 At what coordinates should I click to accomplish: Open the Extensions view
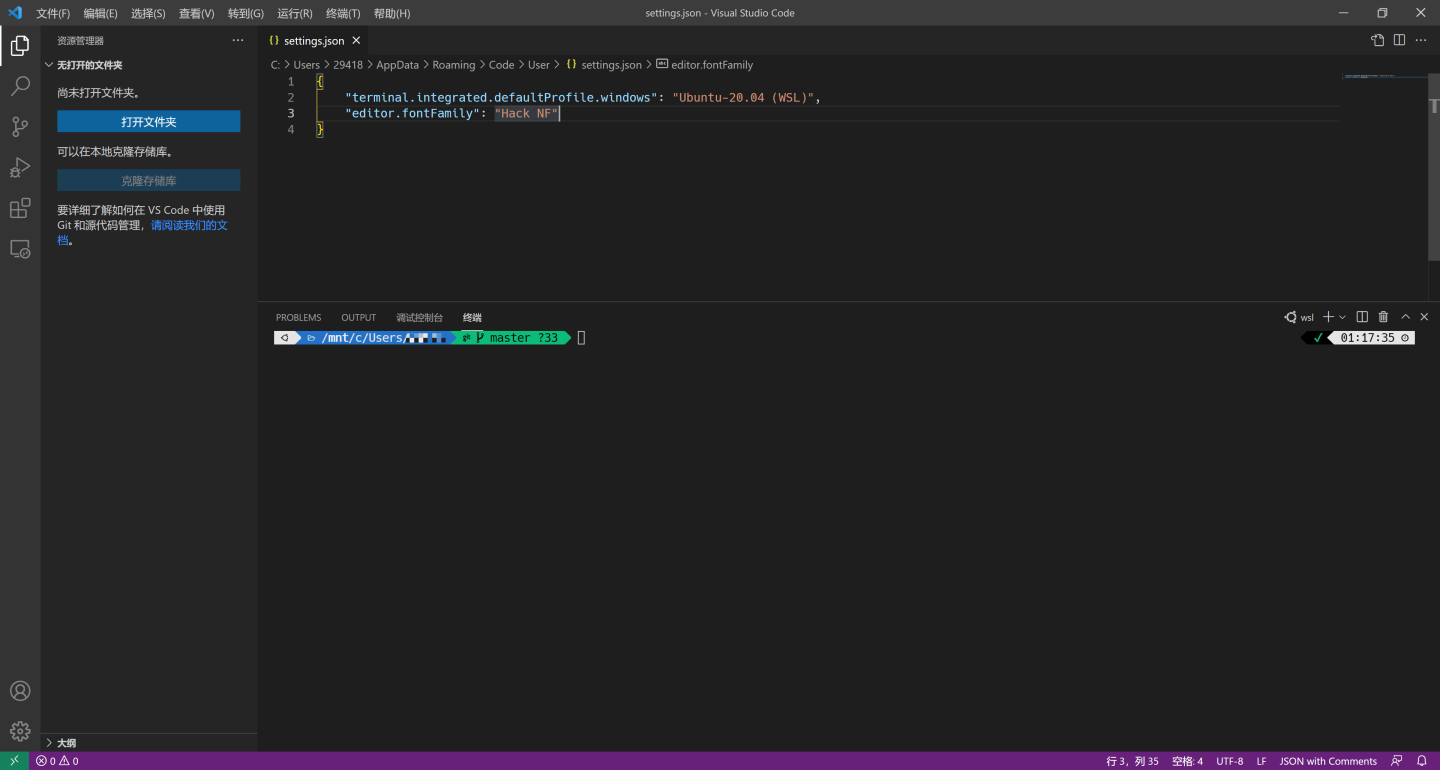coord(20,208)
